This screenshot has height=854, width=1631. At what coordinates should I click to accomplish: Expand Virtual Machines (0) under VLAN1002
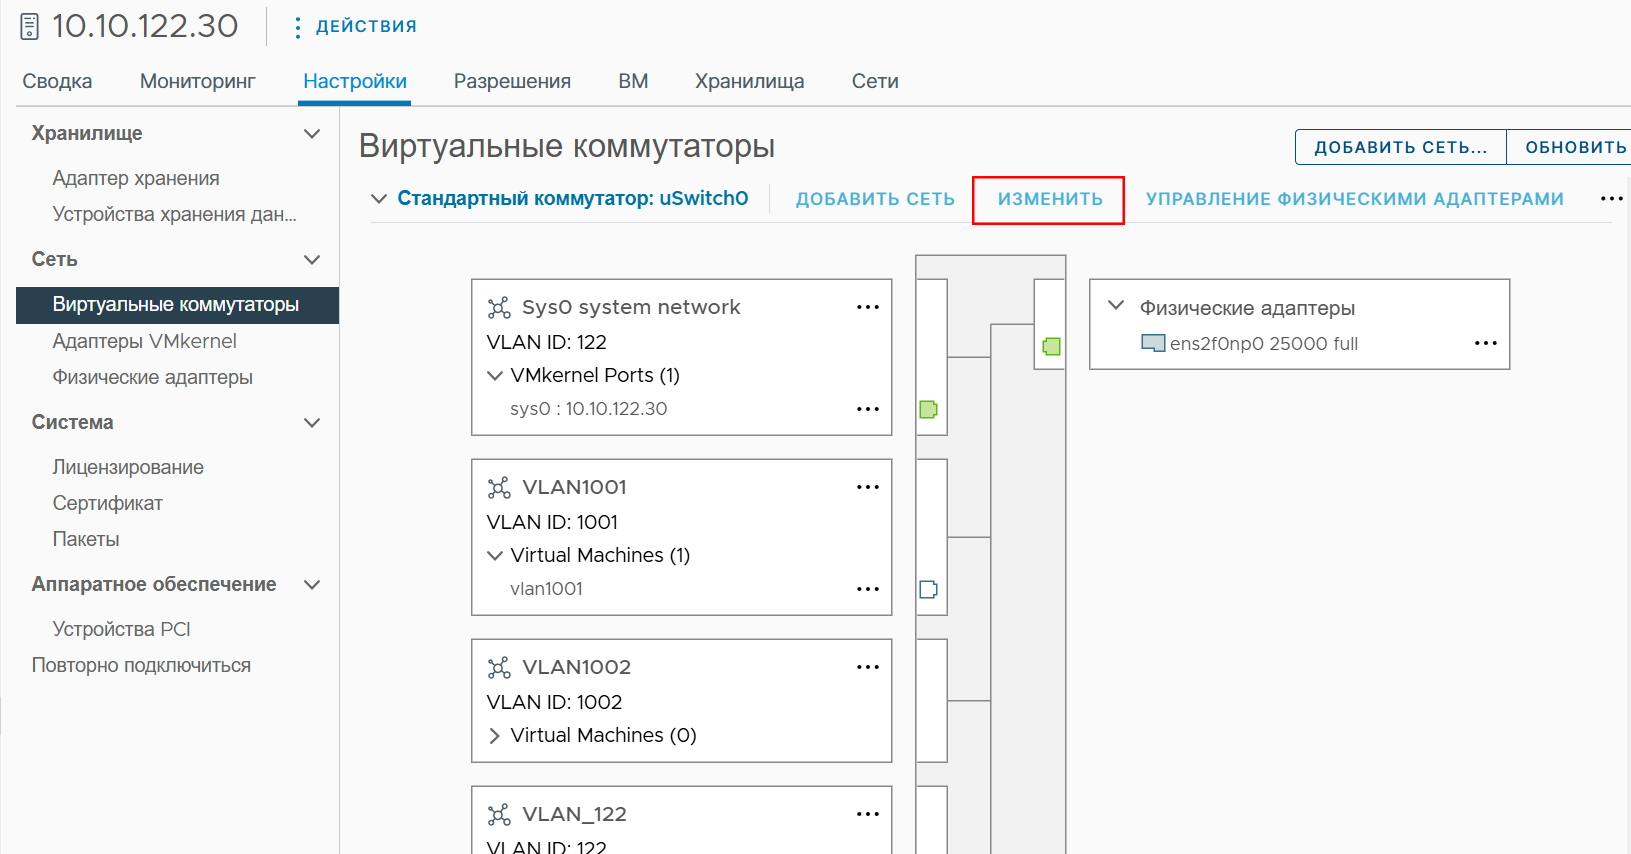point(495,736)
